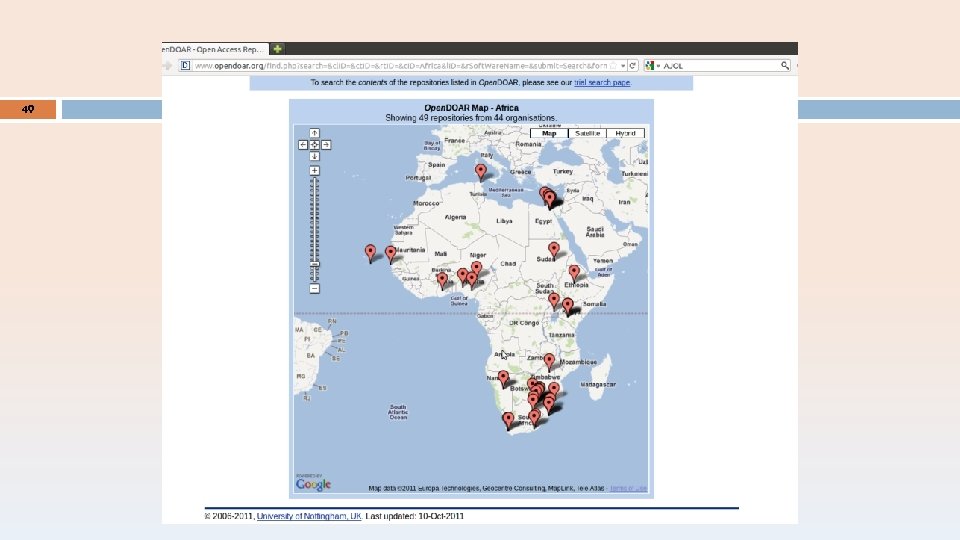Click the repository marker near Italy and Tunisia

[481, 171]
